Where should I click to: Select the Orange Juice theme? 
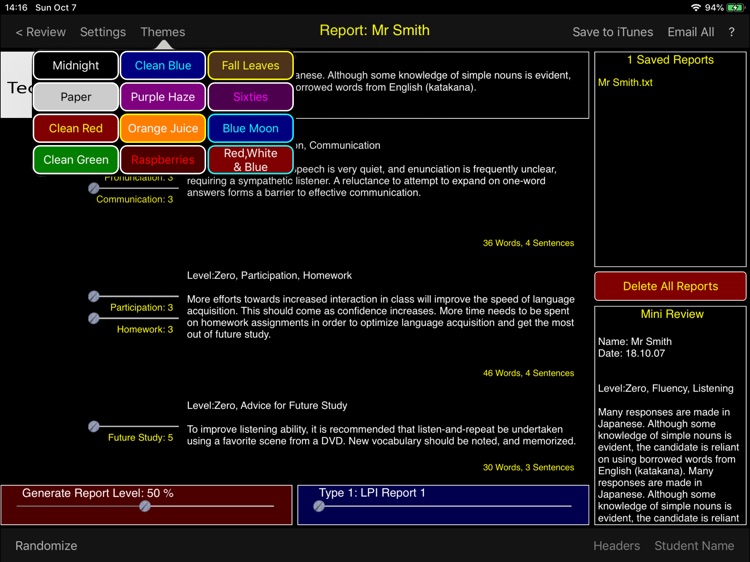[163, 128]
